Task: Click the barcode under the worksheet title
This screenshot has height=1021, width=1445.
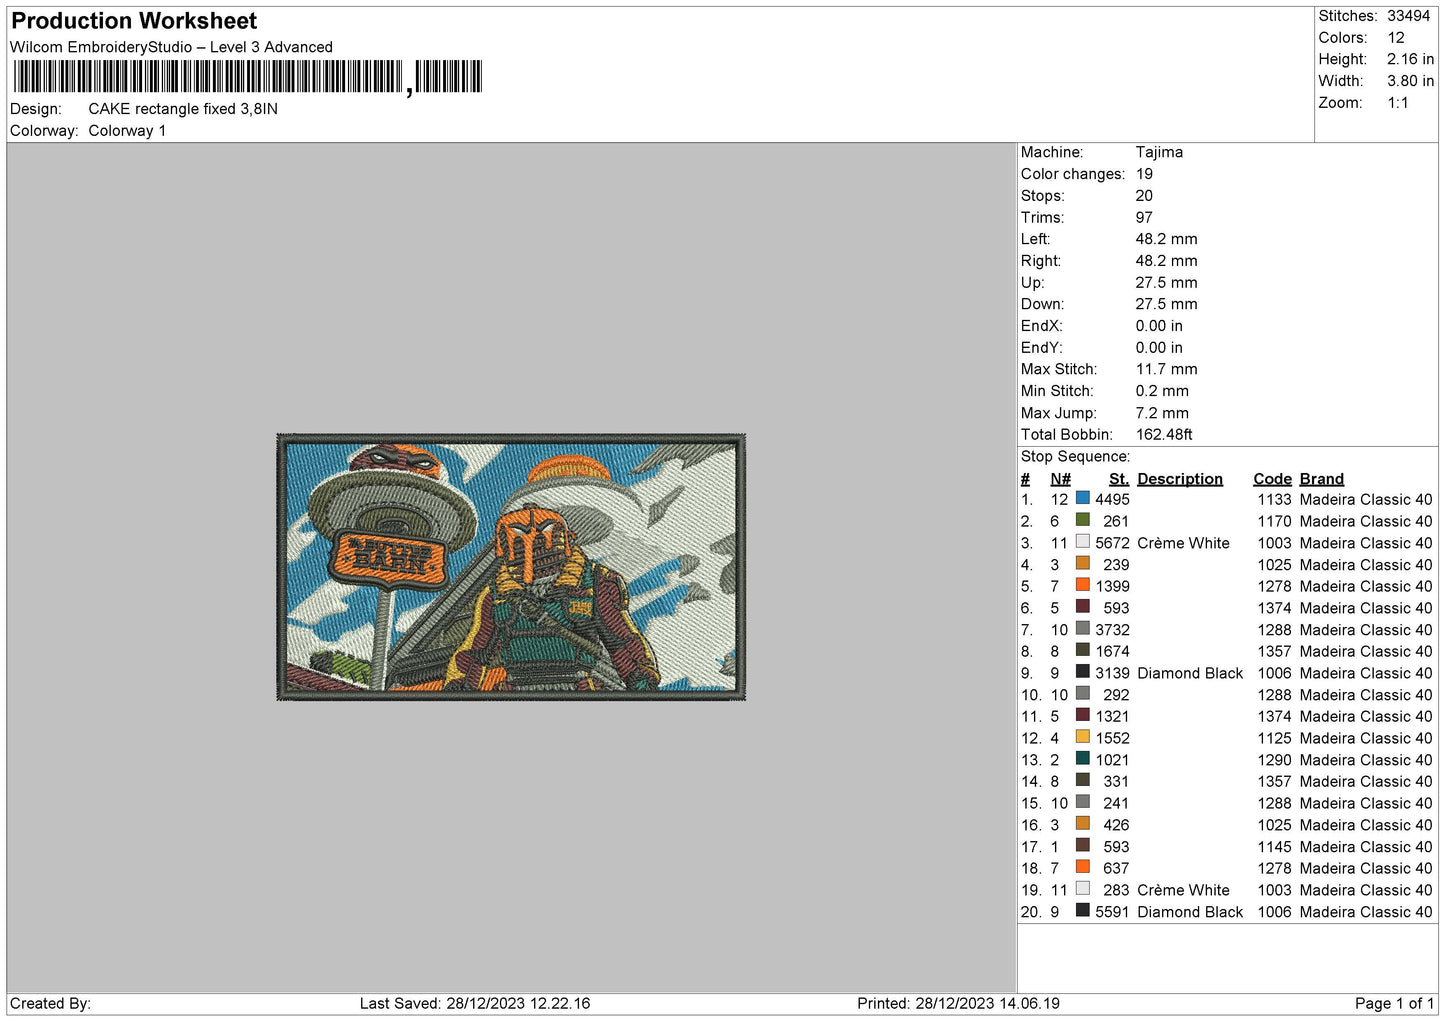Action: tap(248, 77)
